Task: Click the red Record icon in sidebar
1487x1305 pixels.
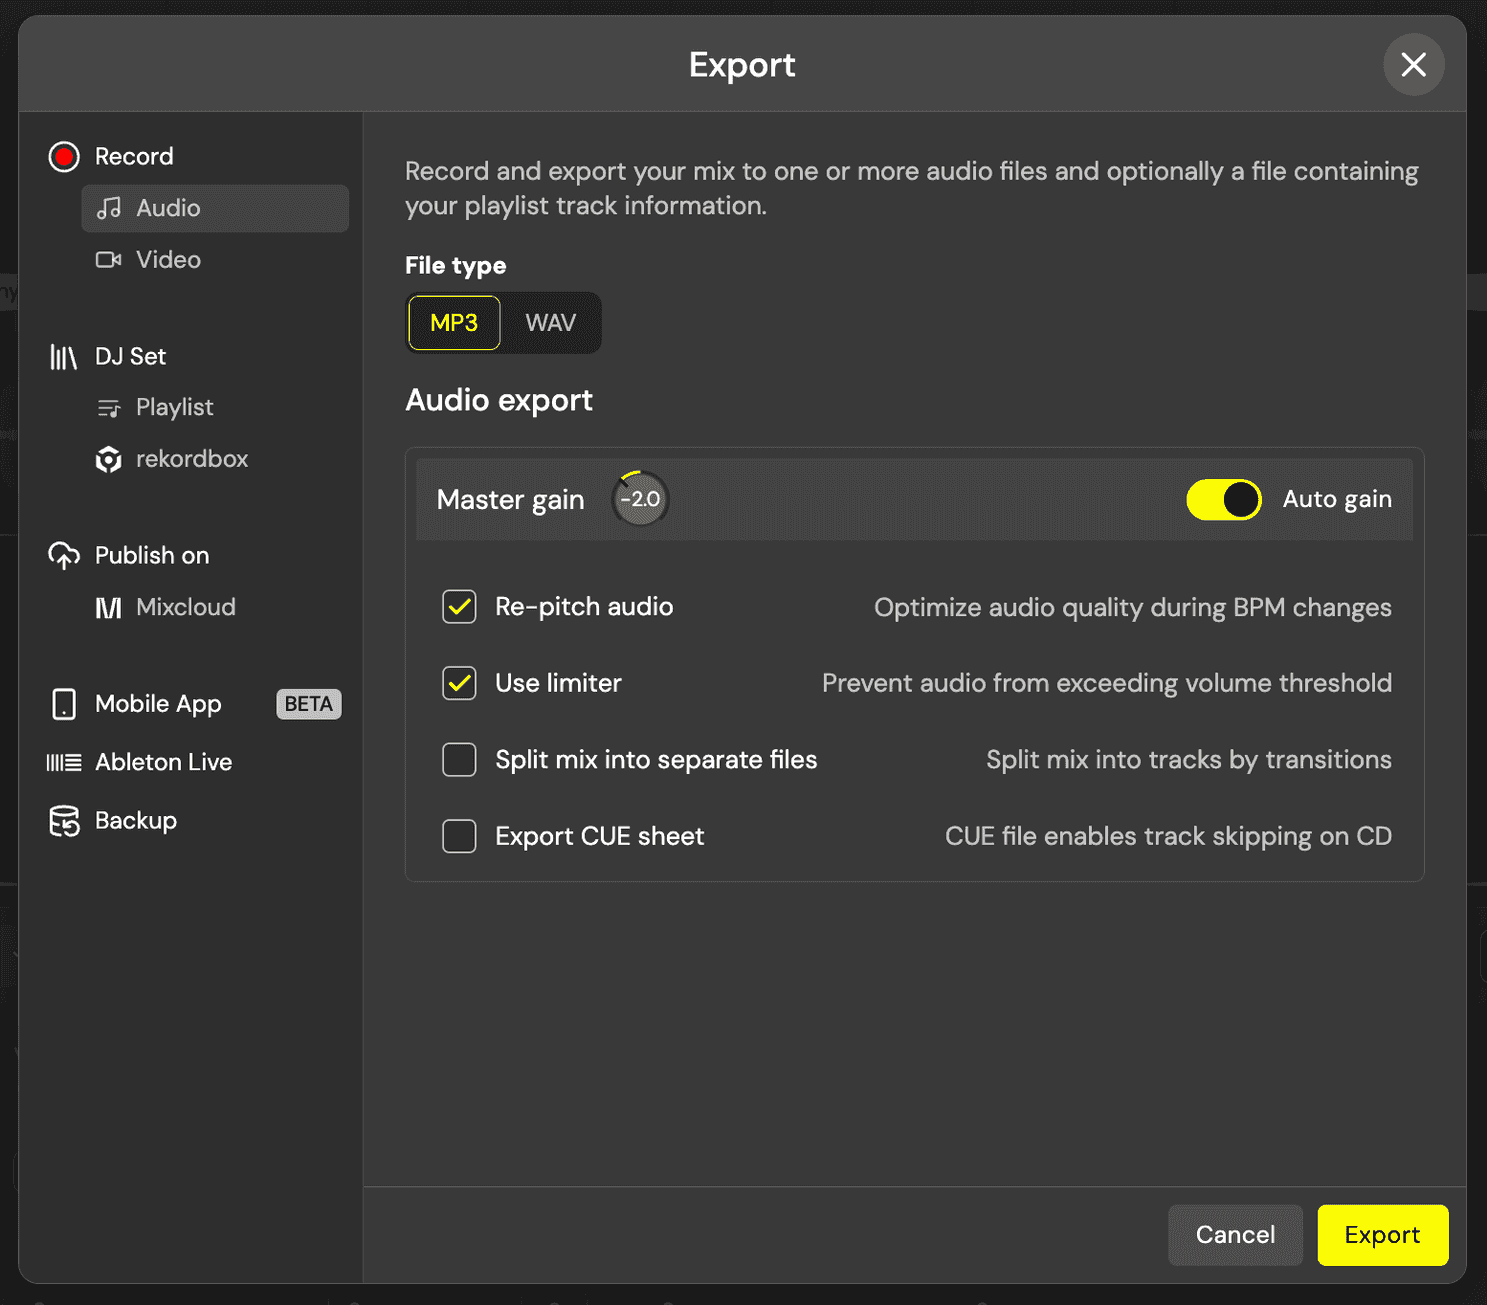Action: pos(64,157)
